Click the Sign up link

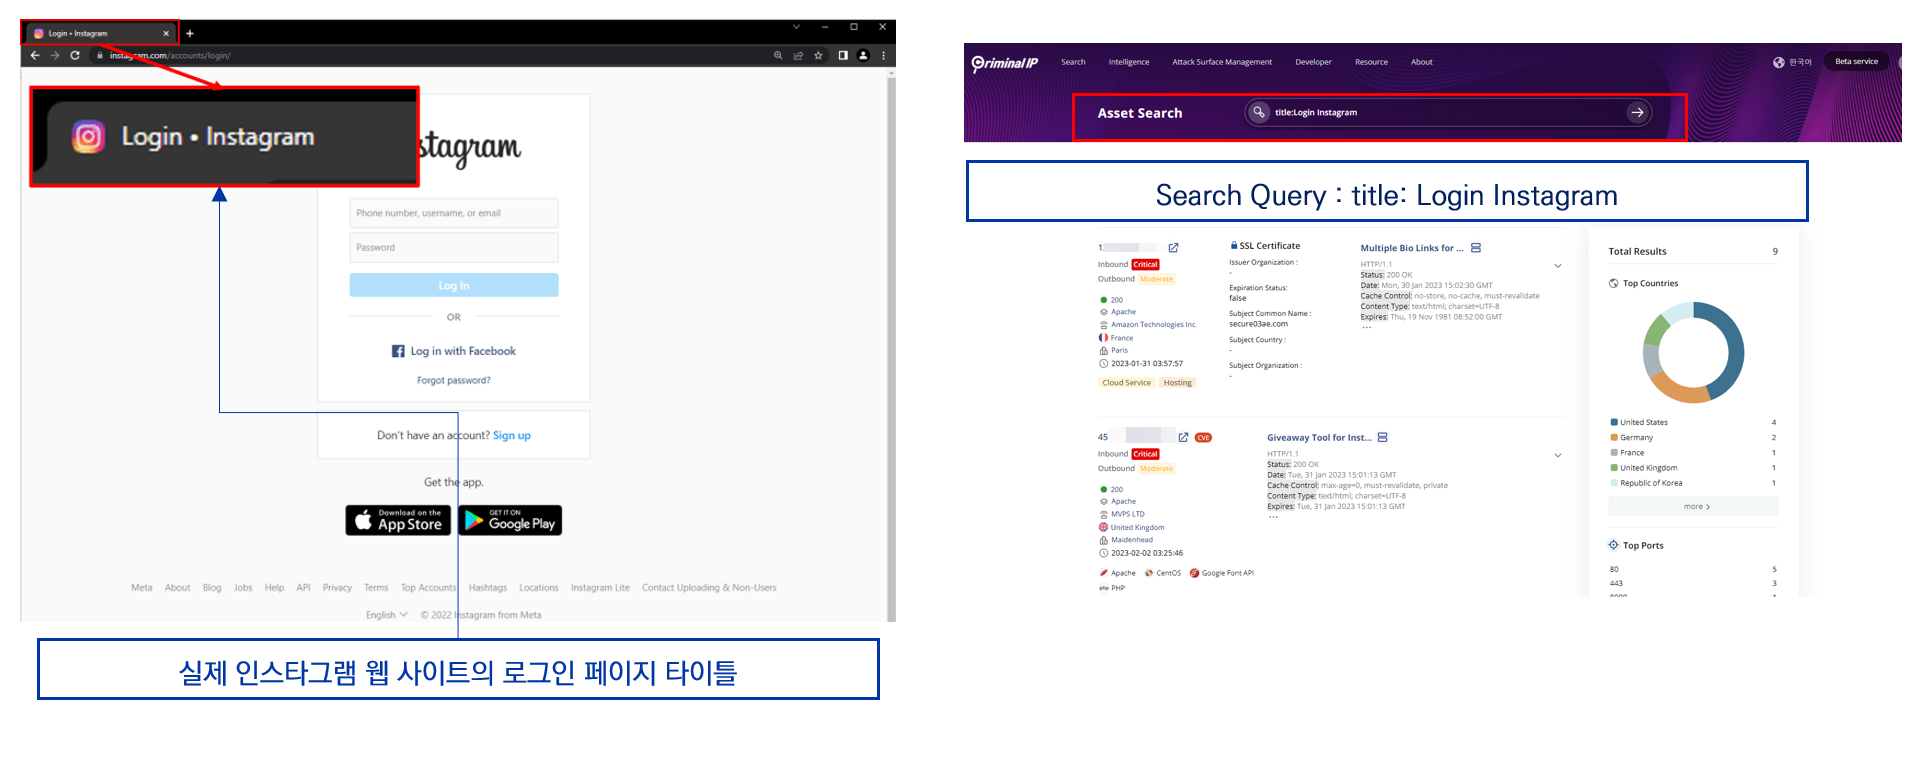pos(512,436)
